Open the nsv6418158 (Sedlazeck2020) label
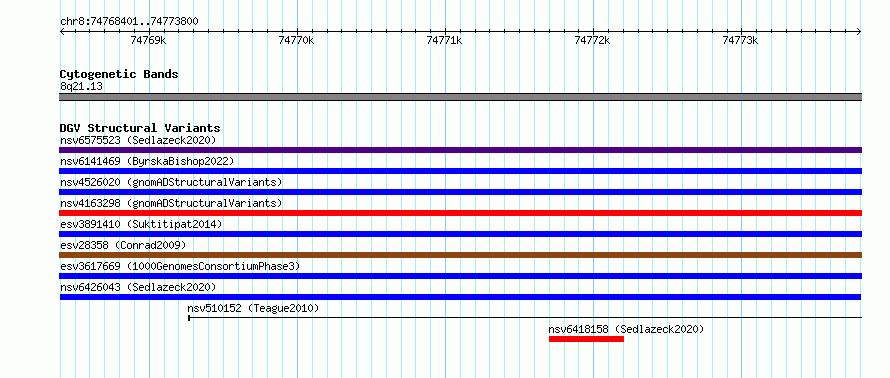This screenshot has width=890, height=378. pyautogui.click(x=626, y=329)
